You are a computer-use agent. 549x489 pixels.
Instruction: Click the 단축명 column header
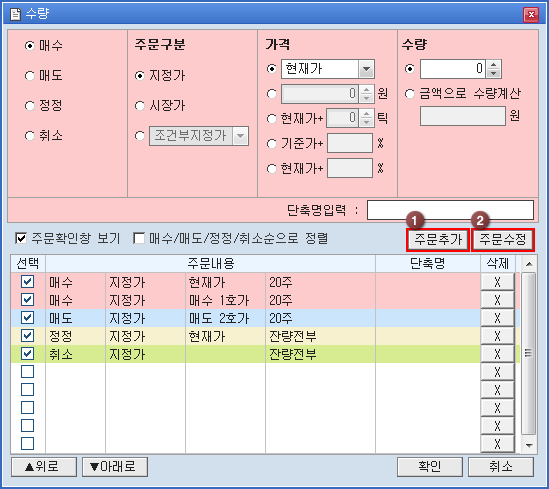[x=428, y=264]
